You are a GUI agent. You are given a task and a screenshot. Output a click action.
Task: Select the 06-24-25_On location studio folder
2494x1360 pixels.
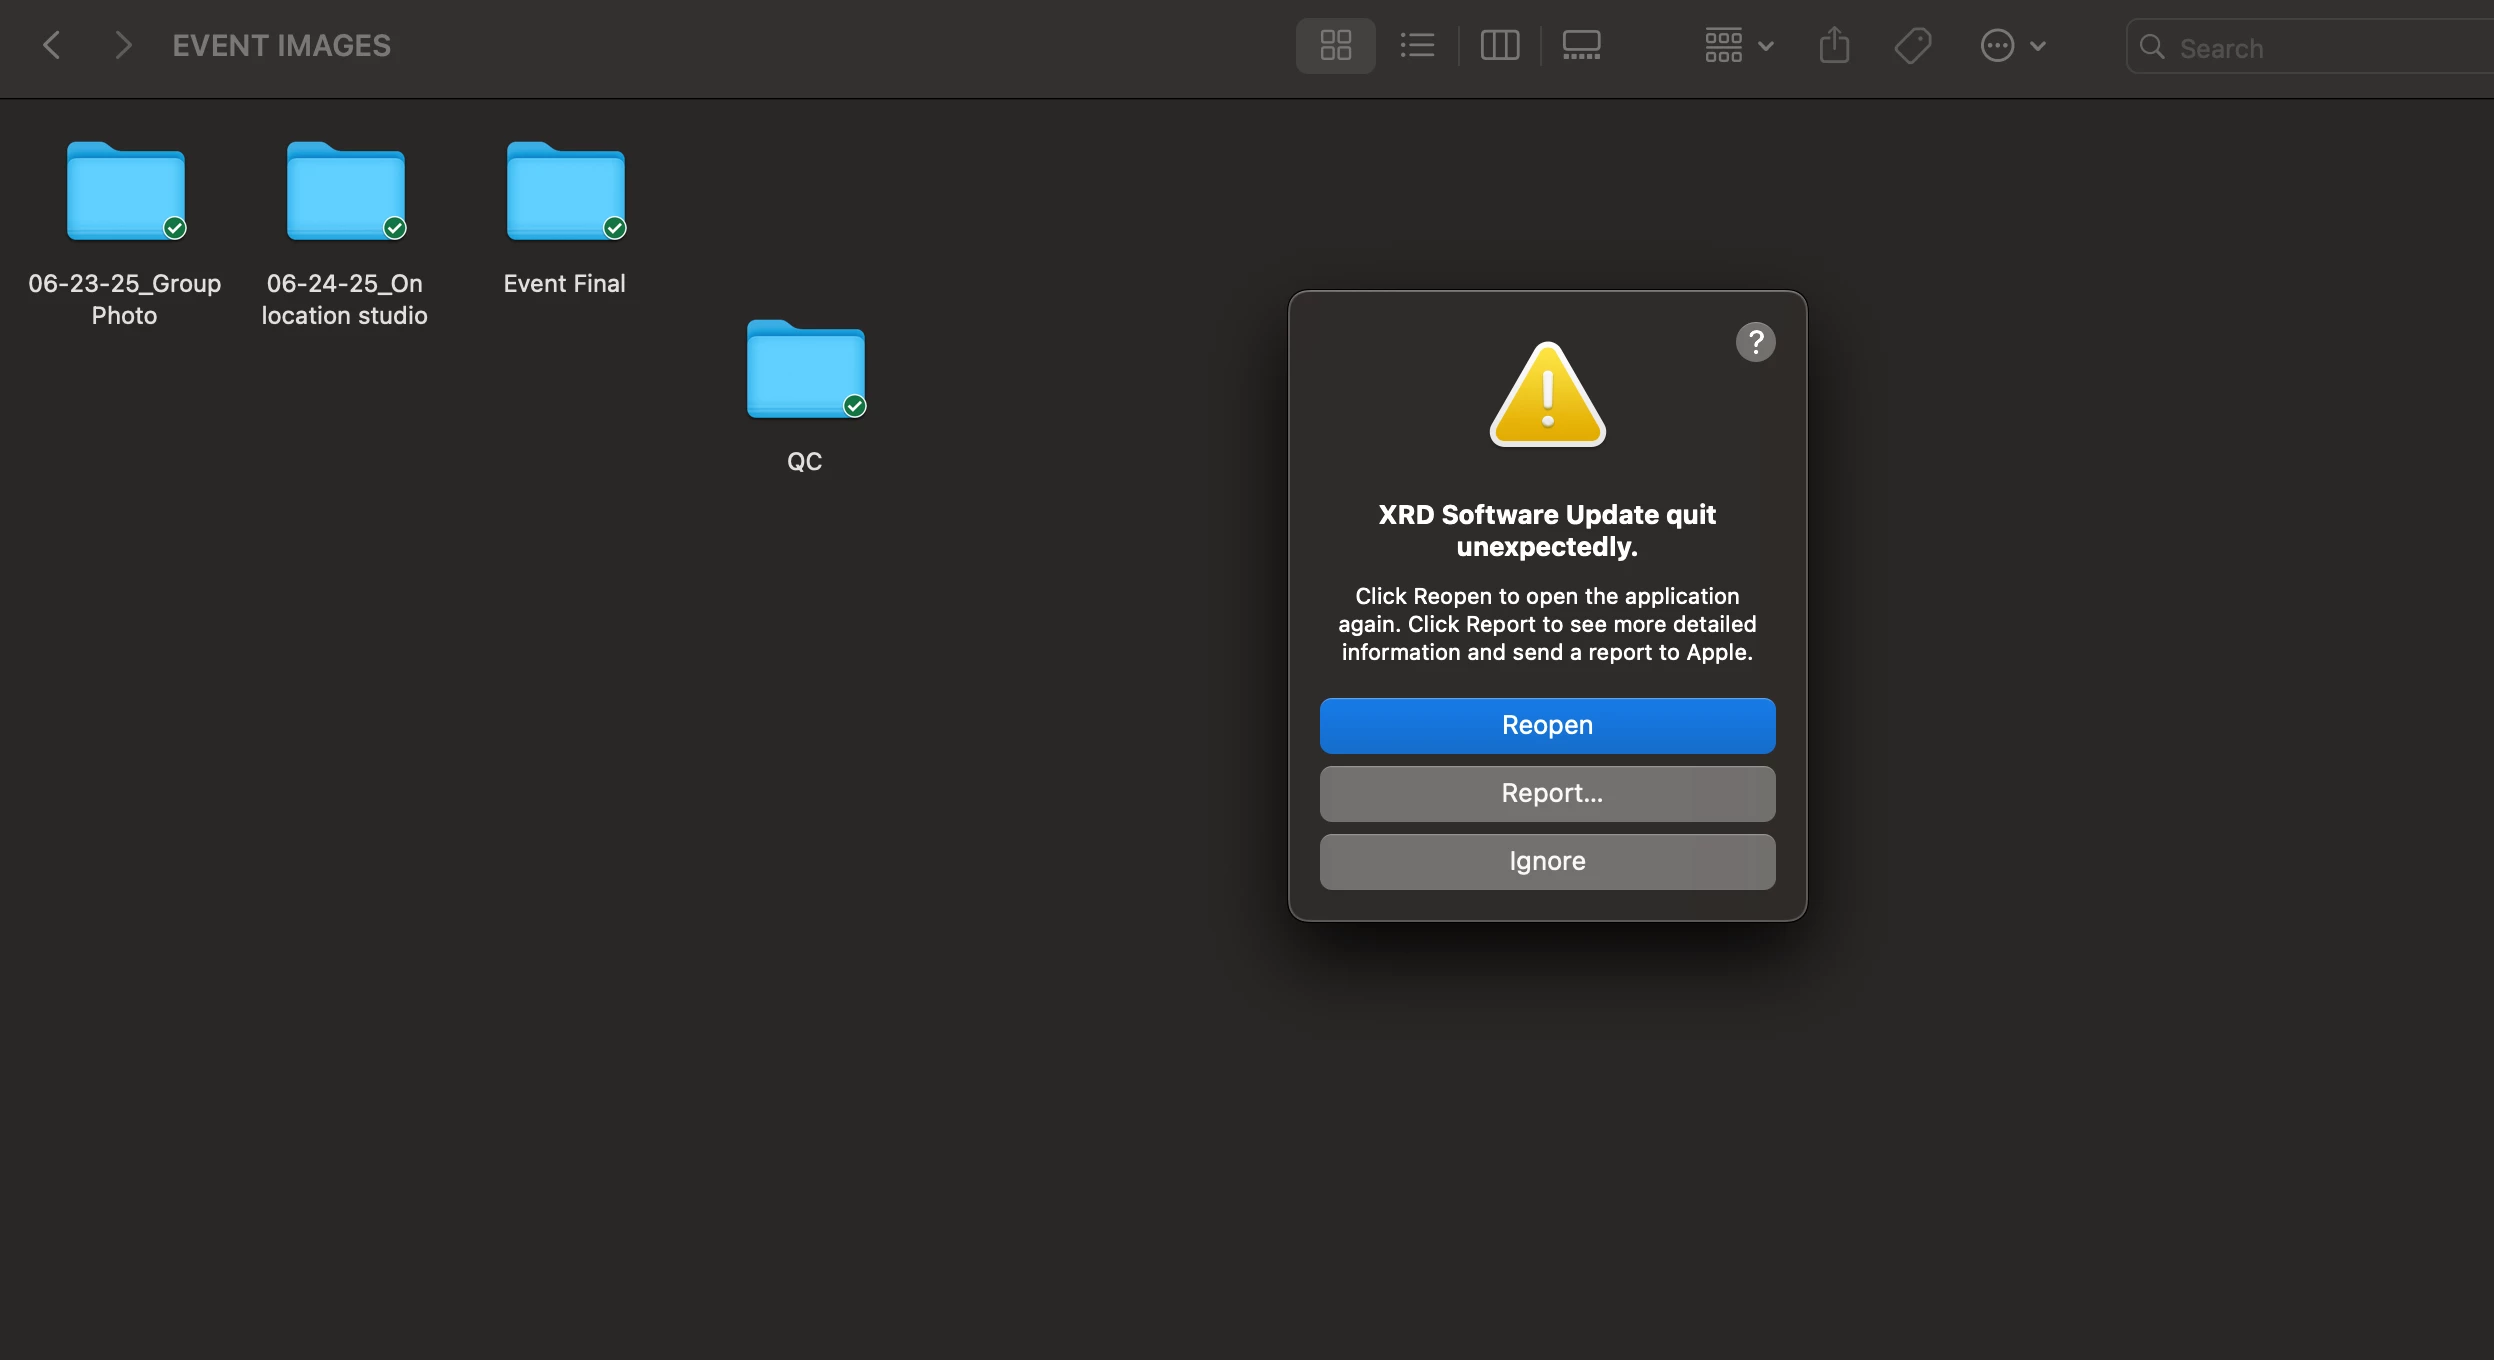pyautogui.click(x=345, y=192)
